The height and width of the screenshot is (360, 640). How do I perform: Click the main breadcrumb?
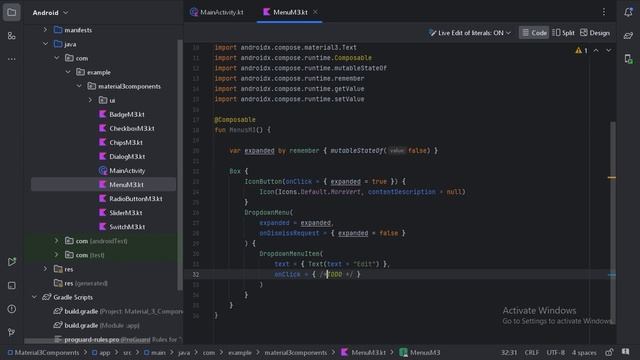155,352
